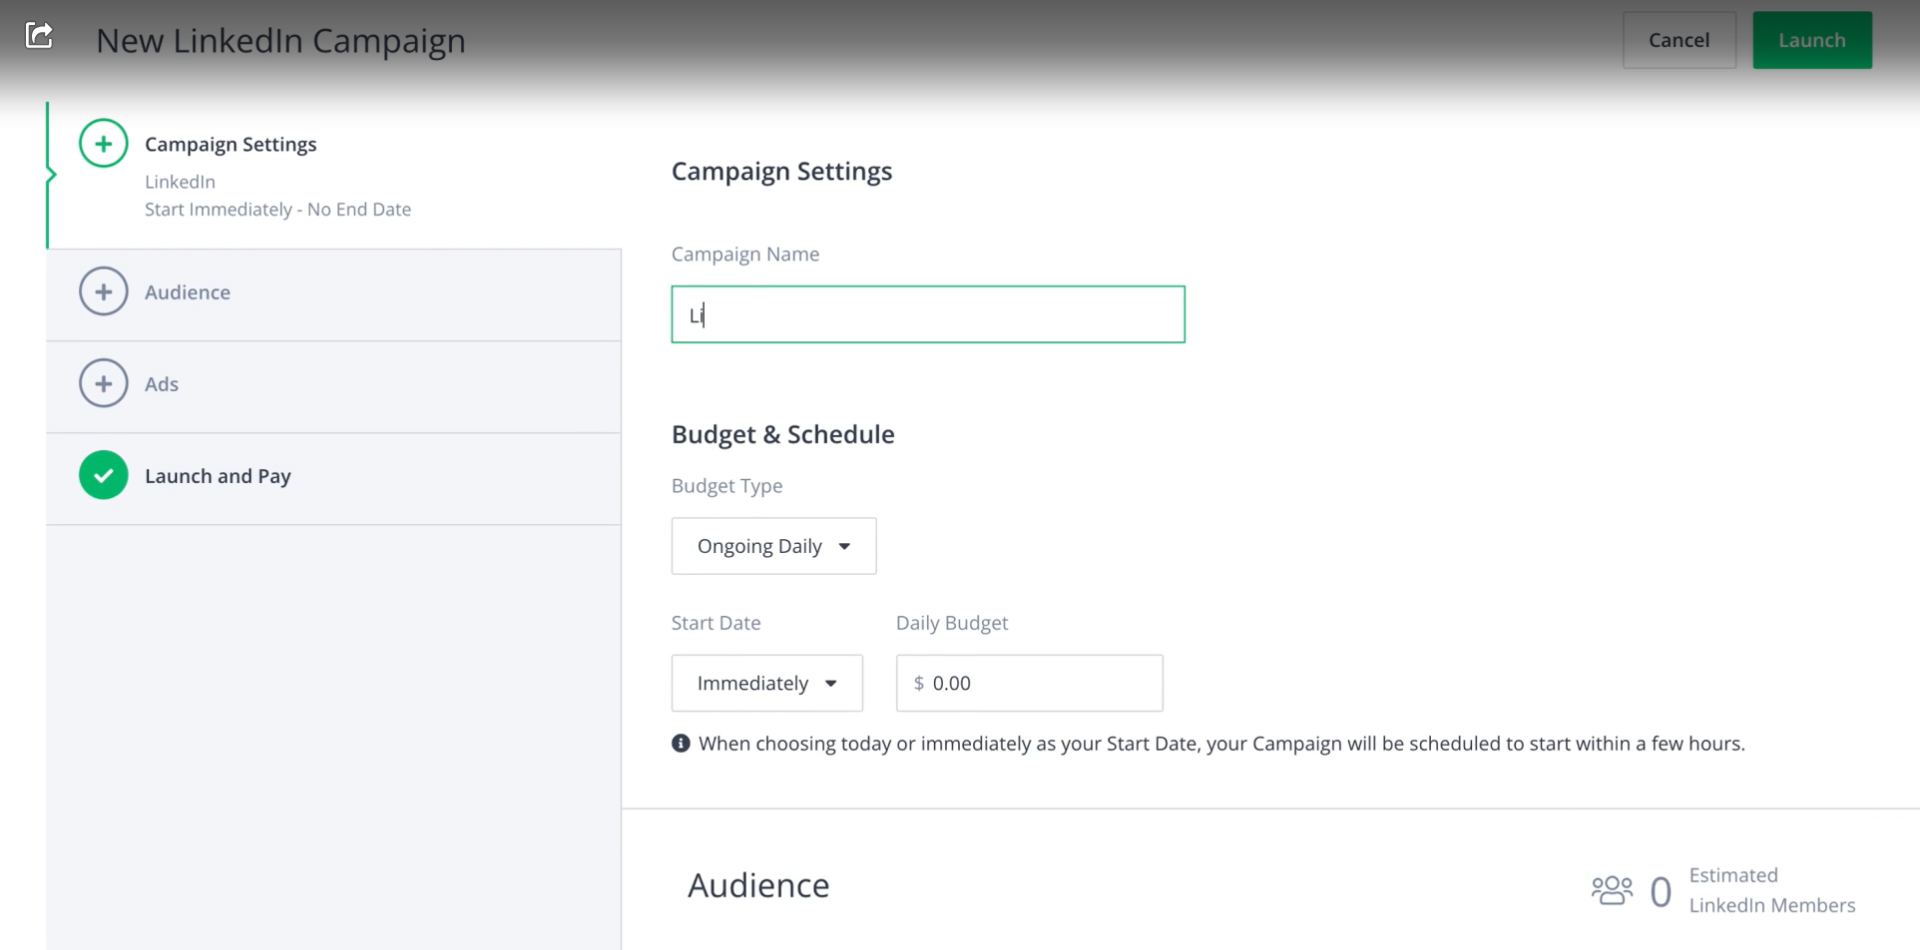Click the Campaign Name text field

(927, 314)
